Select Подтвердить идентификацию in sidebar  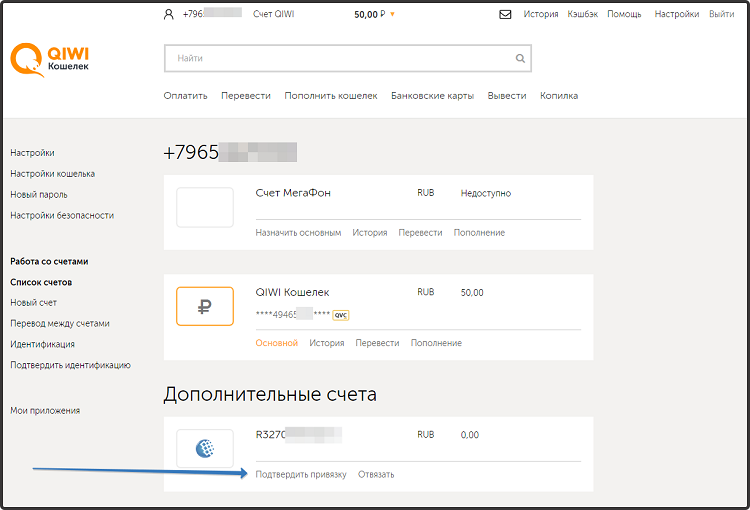70,365
